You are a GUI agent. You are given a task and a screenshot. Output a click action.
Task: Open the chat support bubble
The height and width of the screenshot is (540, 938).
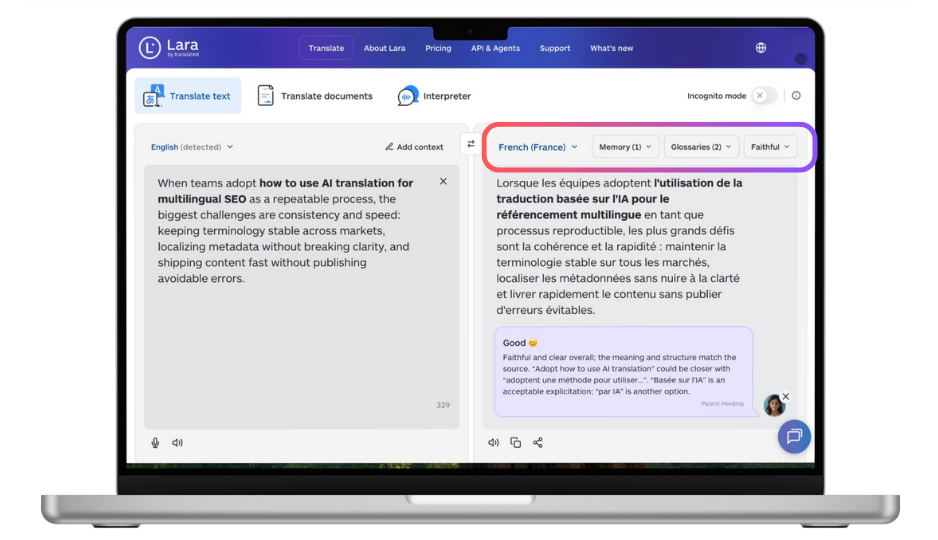coord(794,437)
